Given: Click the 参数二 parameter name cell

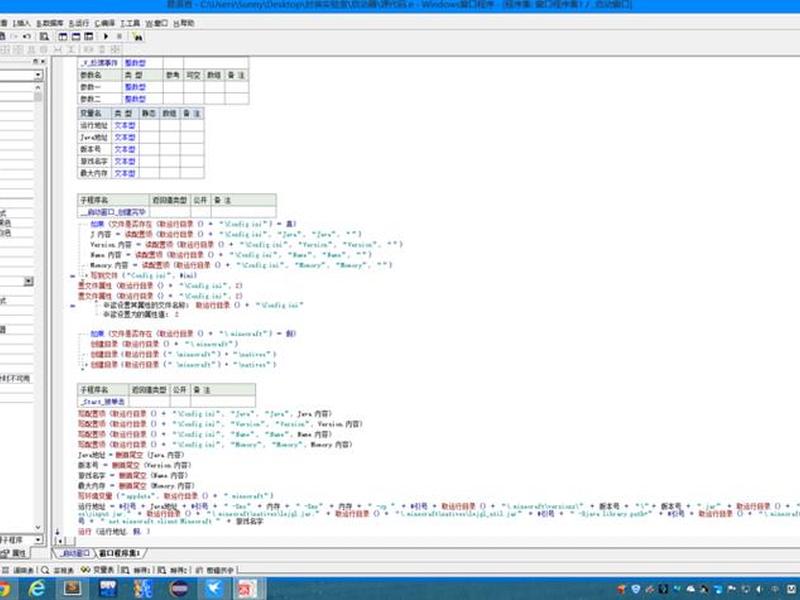Looking at the screenshot, I should [x=100, y=99].
